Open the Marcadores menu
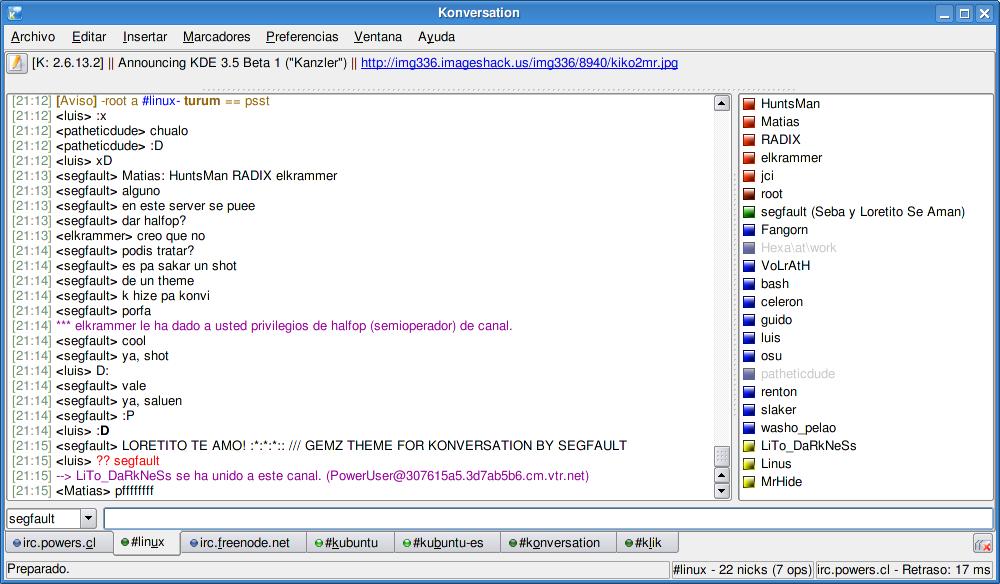The image size is (1000, 584). pos(217,37)
